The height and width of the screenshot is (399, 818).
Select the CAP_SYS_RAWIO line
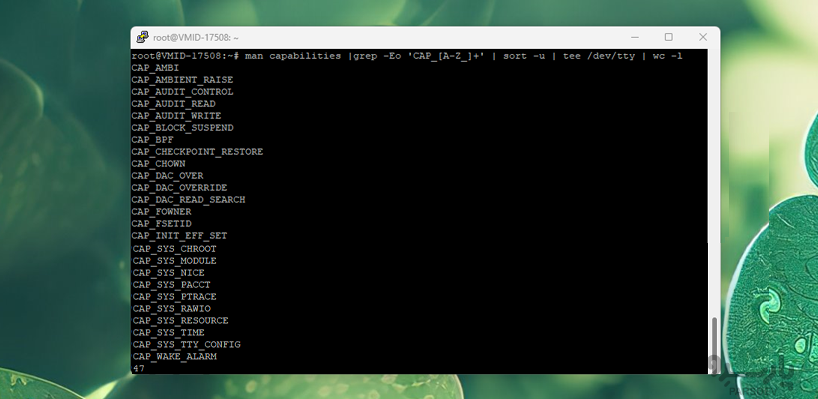(171, 309)
